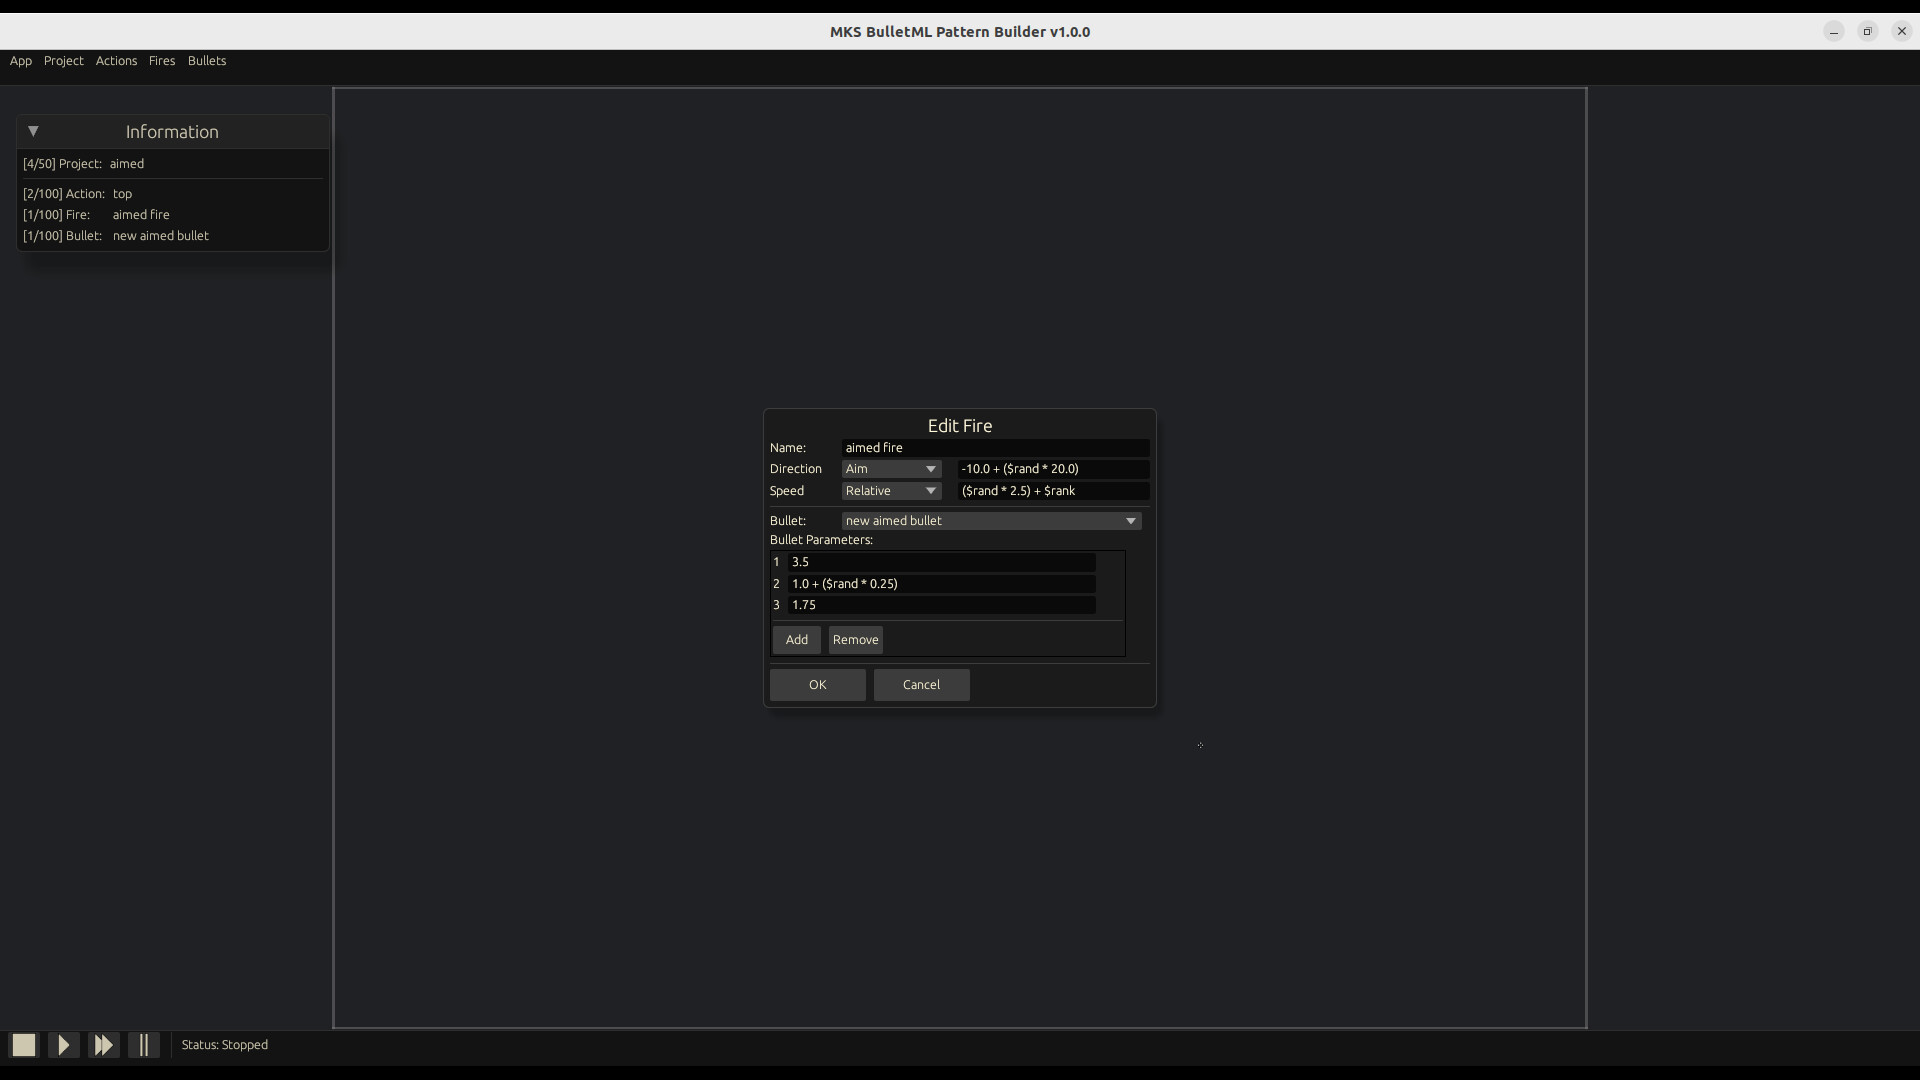Edit bullet parameter 1 value 3.5
This screenshot has width=1920, height=1080.
pyautogui.click(x=941, y=562)
